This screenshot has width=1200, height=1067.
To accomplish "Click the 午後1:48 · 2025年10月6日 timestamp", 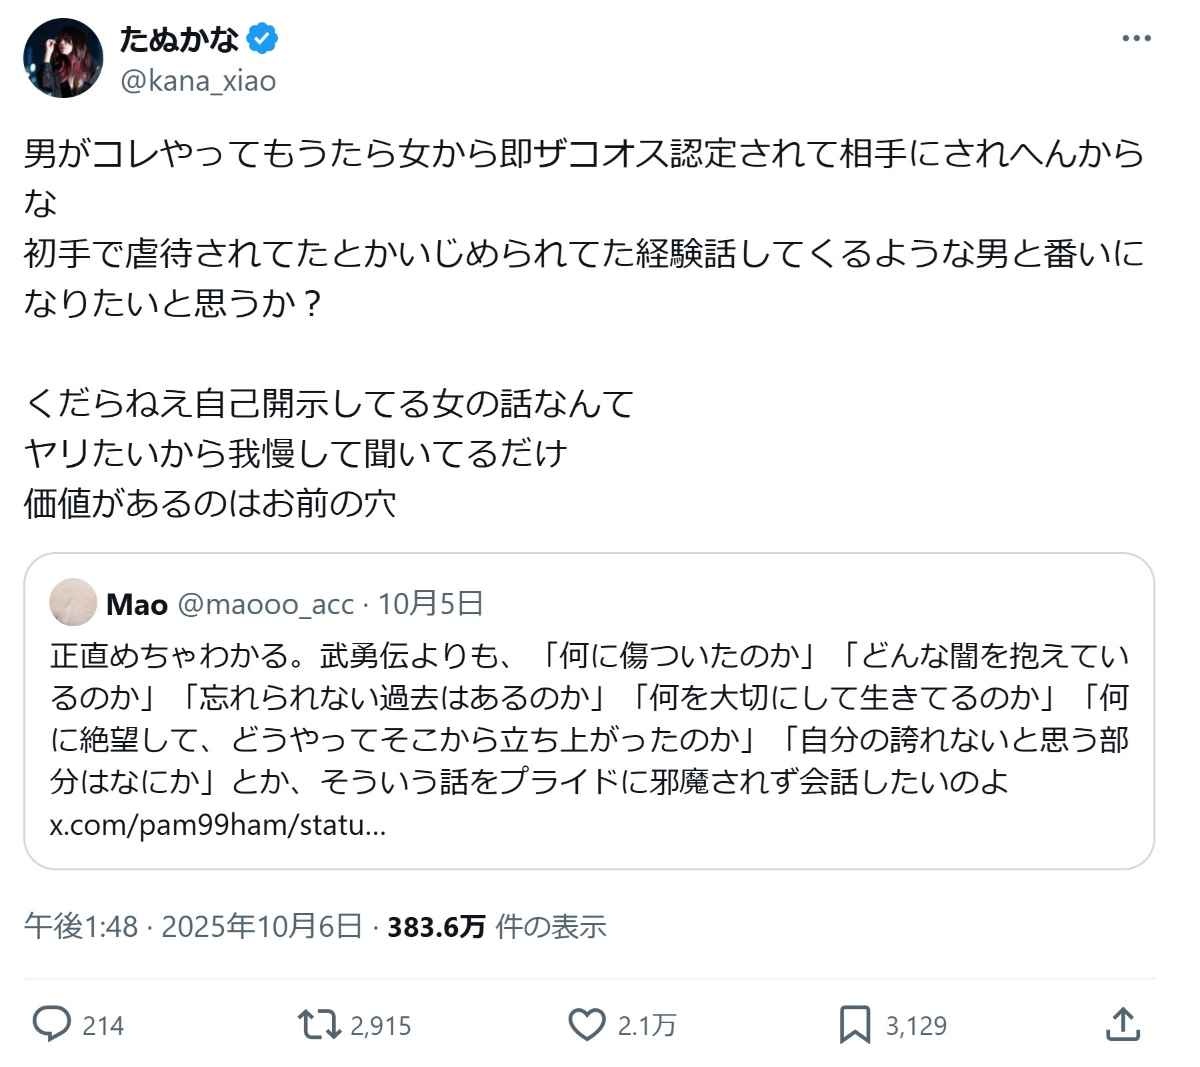I will pyautogui.click(x=193, y=926).
